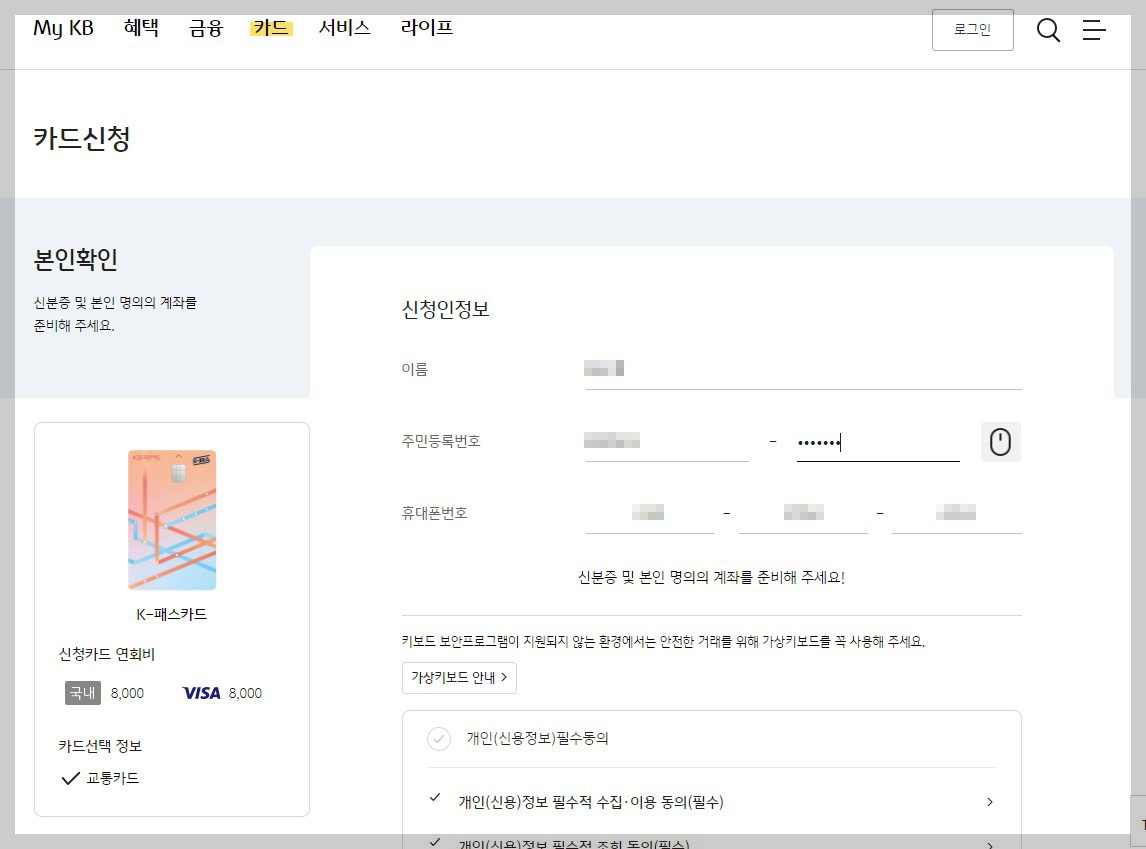Open the 서비스 menu

click(x=344, y=28)
